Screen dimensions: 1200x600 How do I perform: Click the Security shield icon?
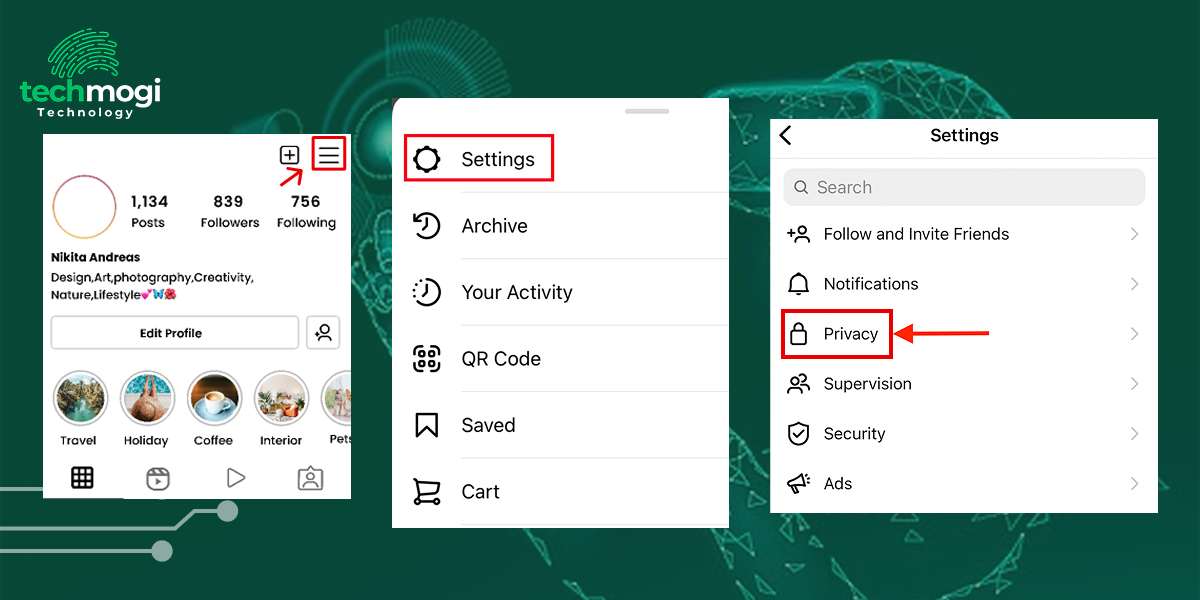(x=798, y=434)
